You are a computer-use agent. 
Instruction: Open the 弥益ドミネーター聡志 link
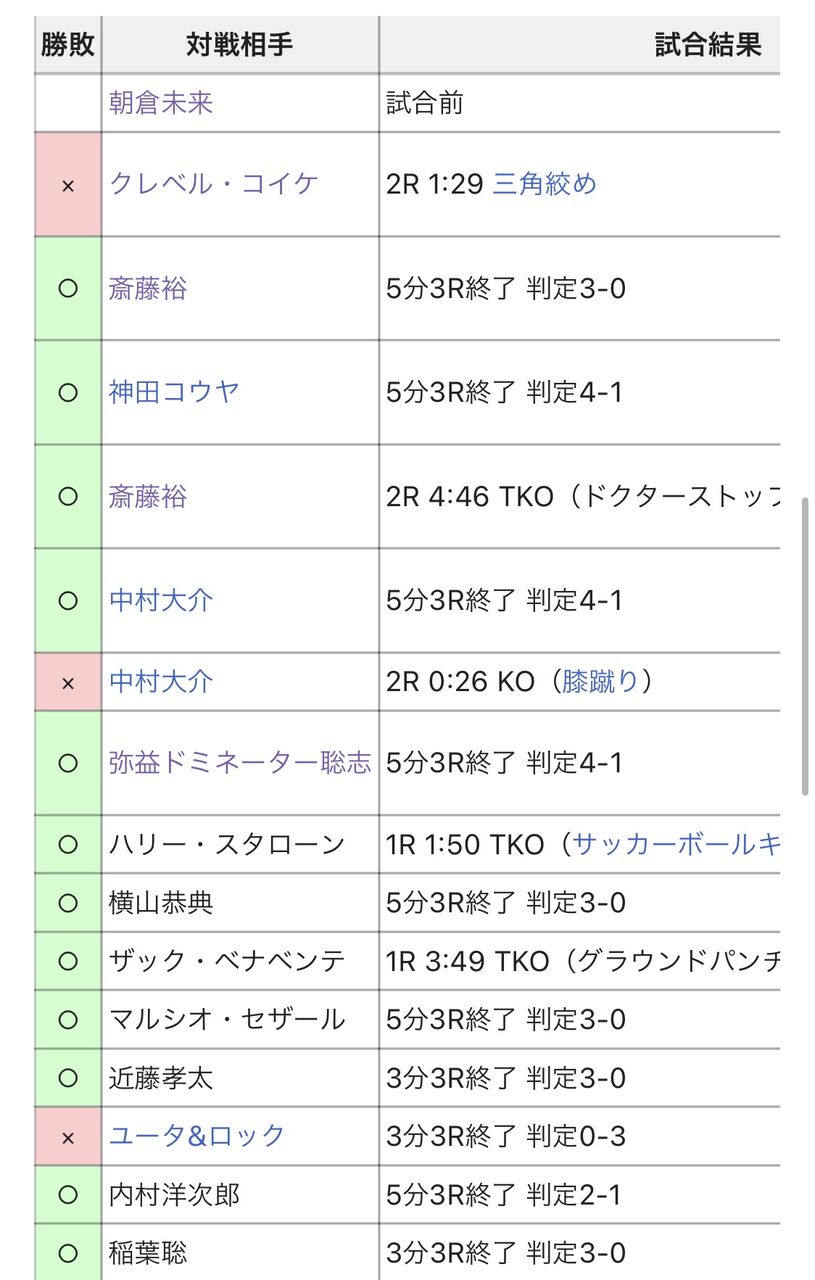pos(240,763)
